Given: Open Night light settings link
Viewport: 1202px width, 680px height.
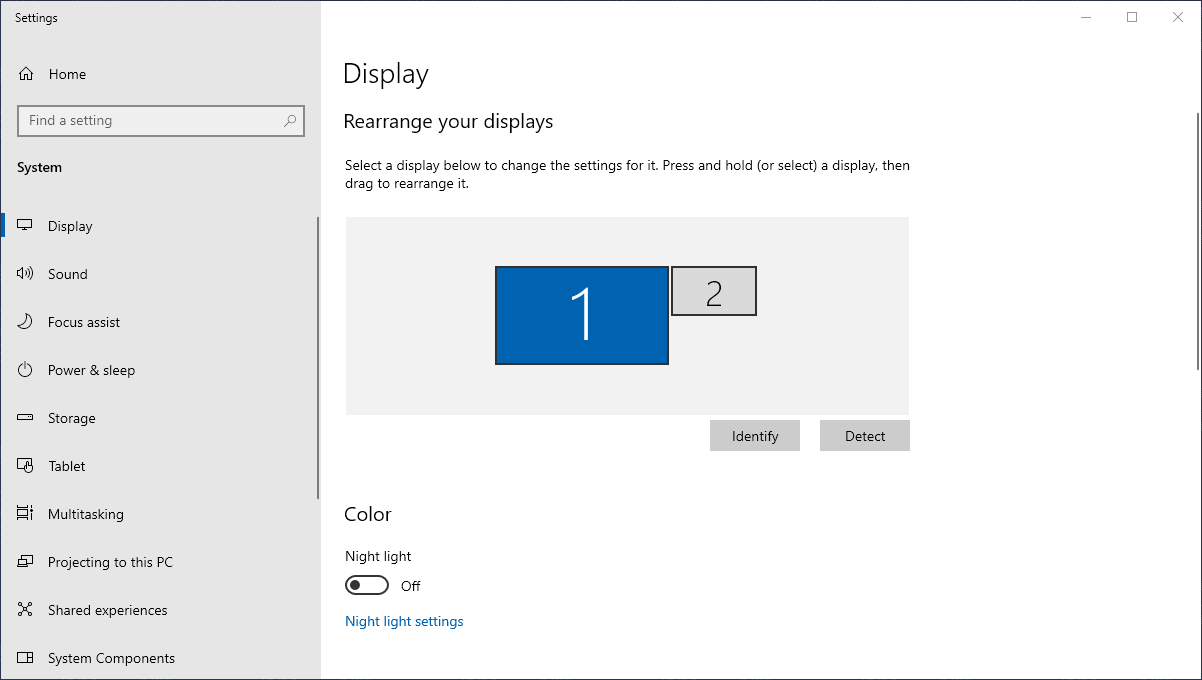Looking at the screenshot, I should point(404,621).
